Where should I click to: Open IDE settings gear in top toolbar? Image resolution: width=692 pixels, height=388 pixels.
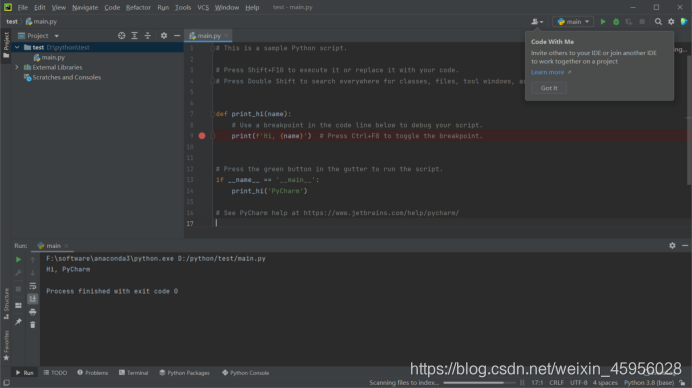click(671, 22)
